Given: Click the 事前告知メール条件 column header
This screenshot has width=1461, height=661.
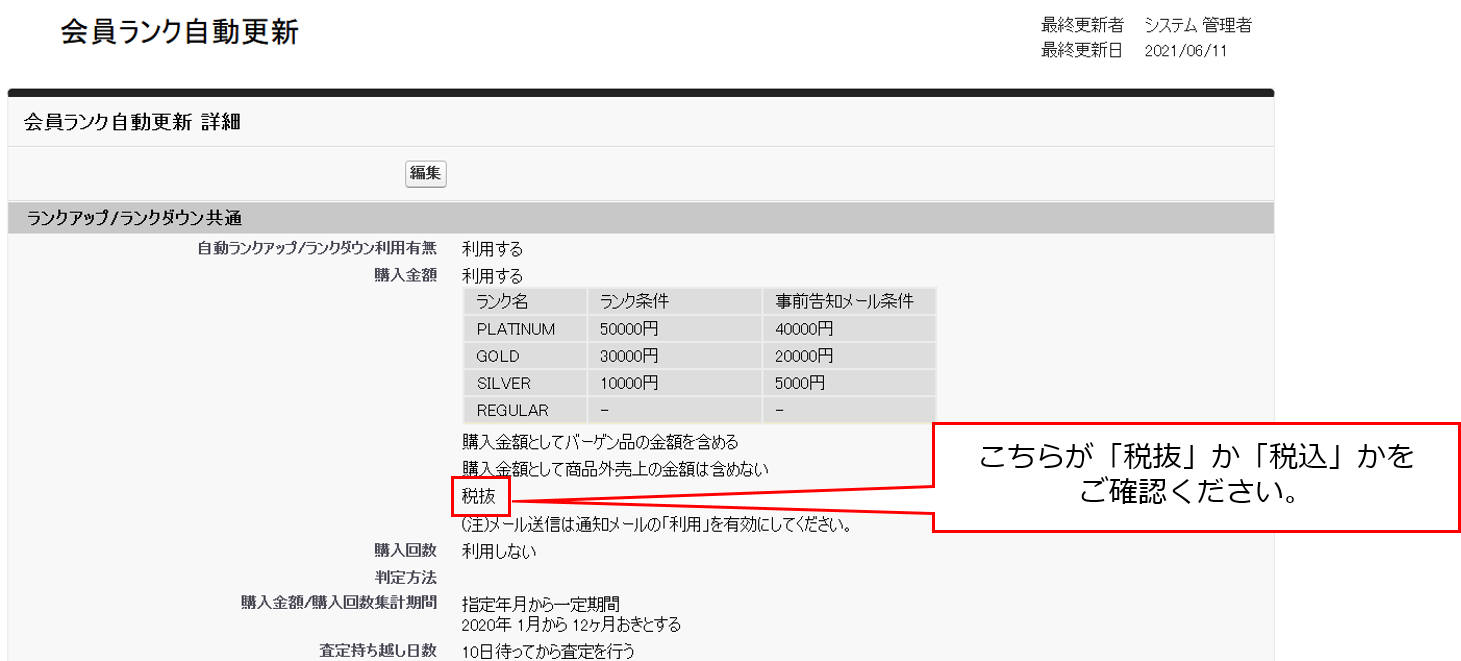Looking at the screenshot, I should (844, 302).
